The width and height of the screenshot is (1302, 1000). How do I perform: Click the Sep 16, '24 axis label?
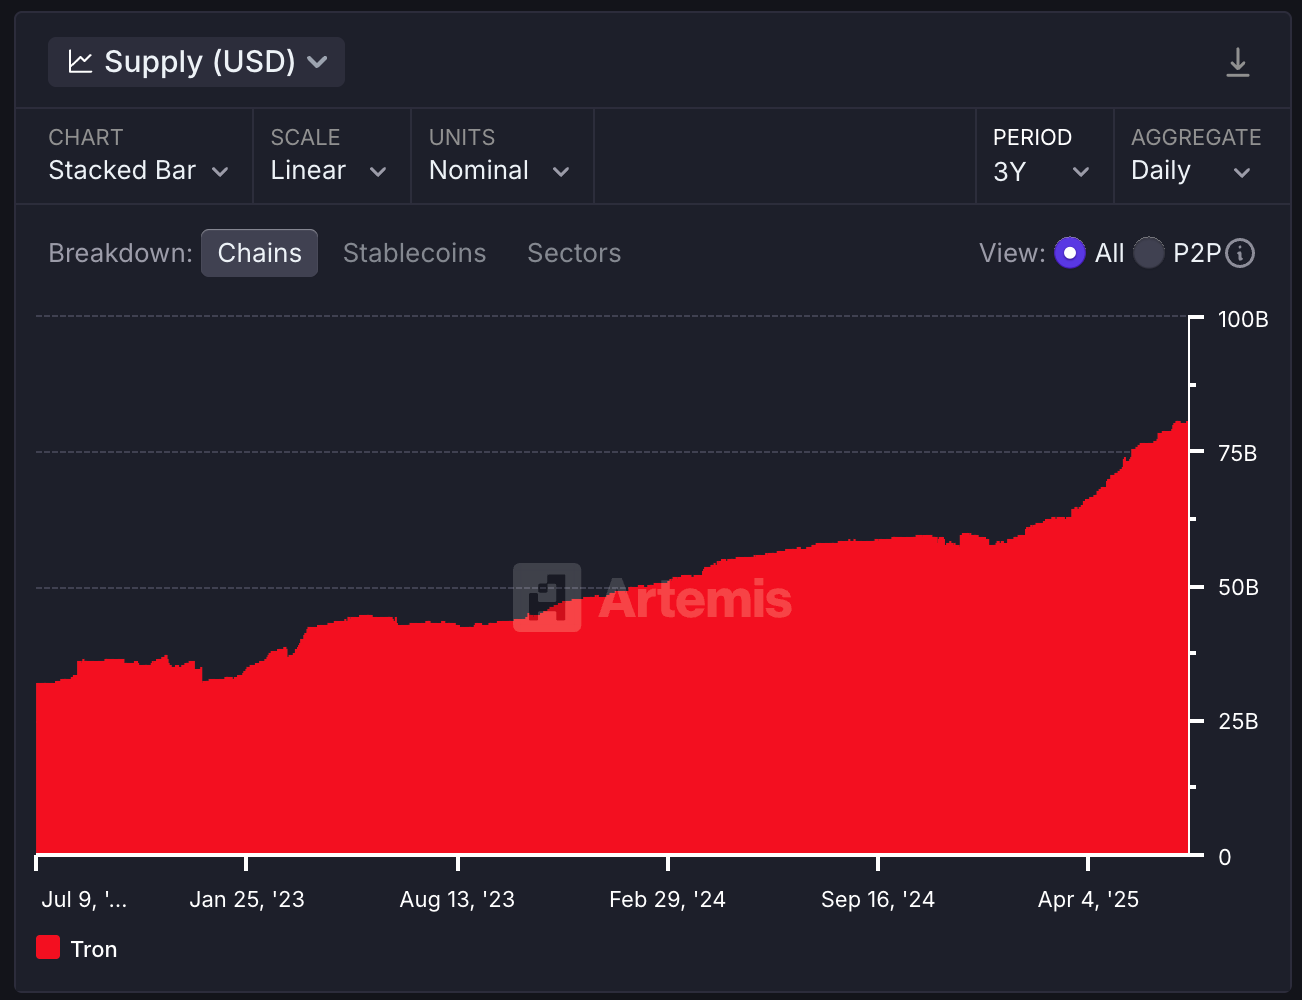(878, 899)
